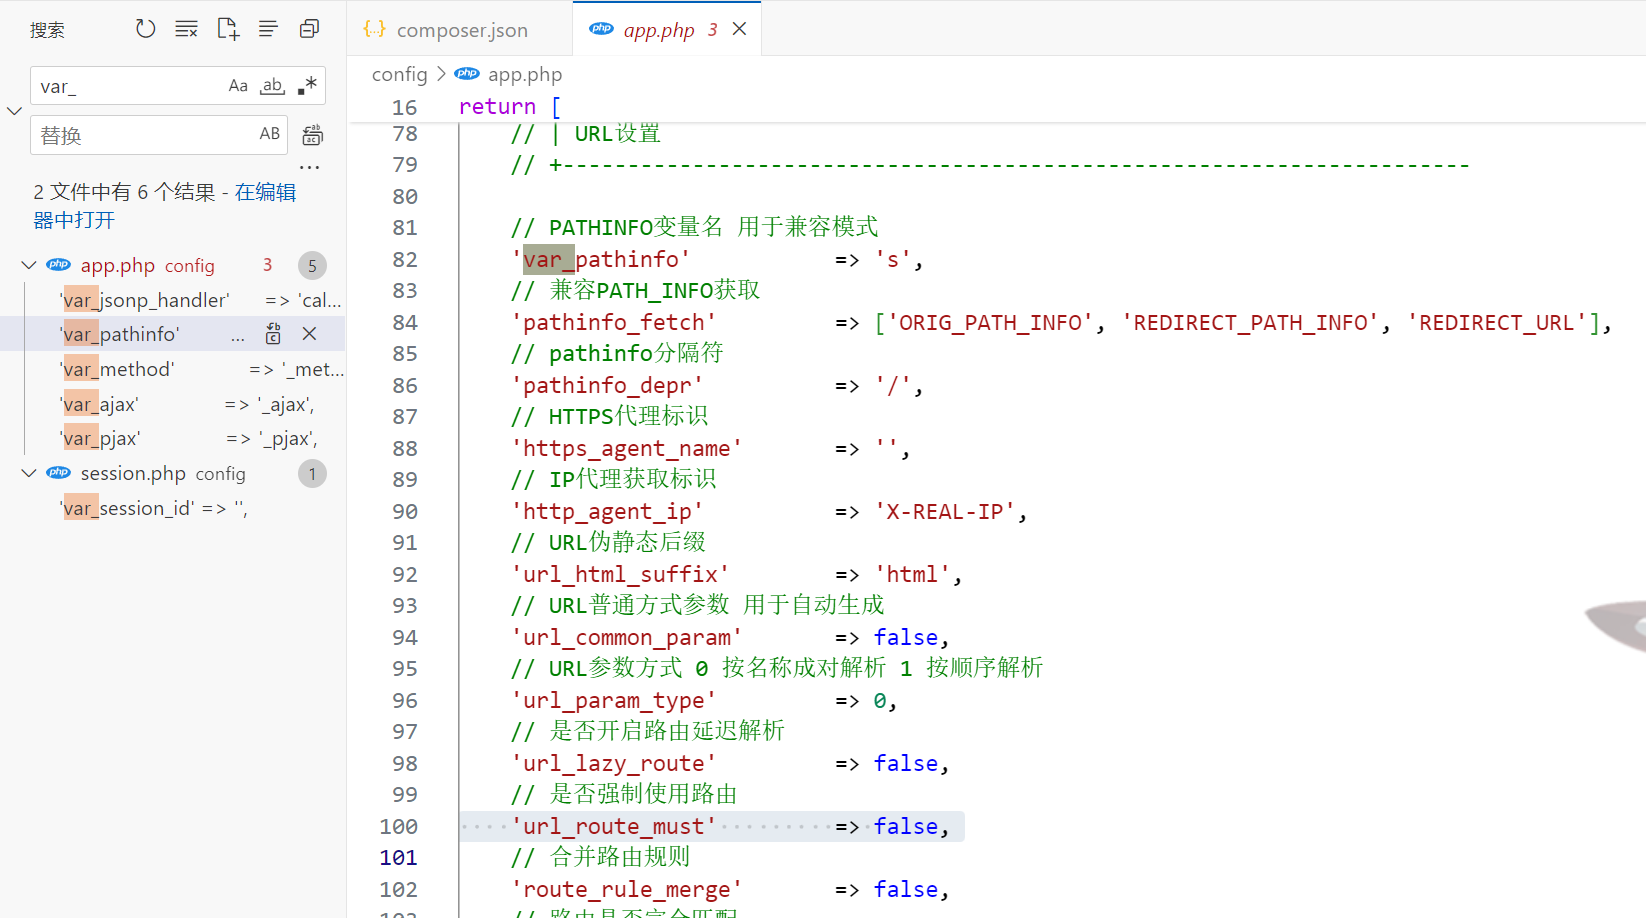Click line number 100 in gutter
1646x918 pixels.
(x=398, y=826)
